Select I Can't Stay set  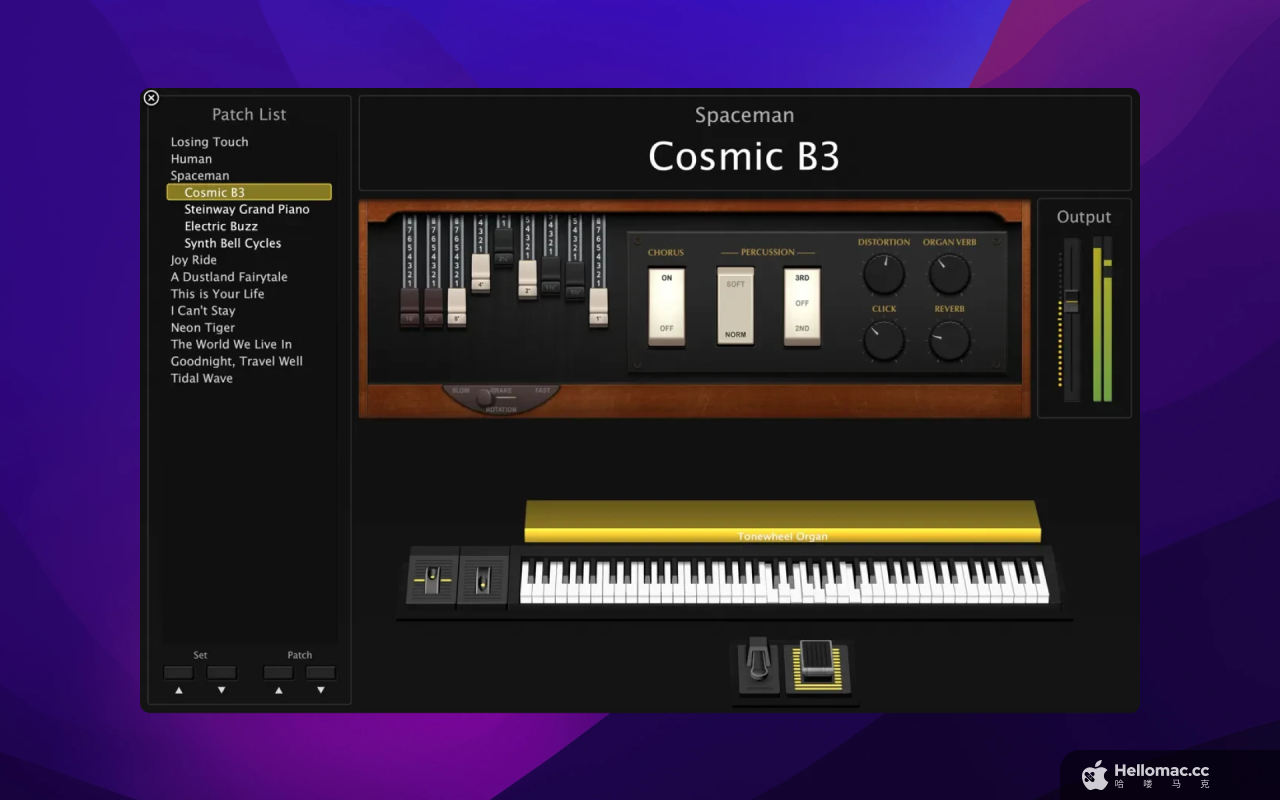pyautogui.click(x=203, y=311)
